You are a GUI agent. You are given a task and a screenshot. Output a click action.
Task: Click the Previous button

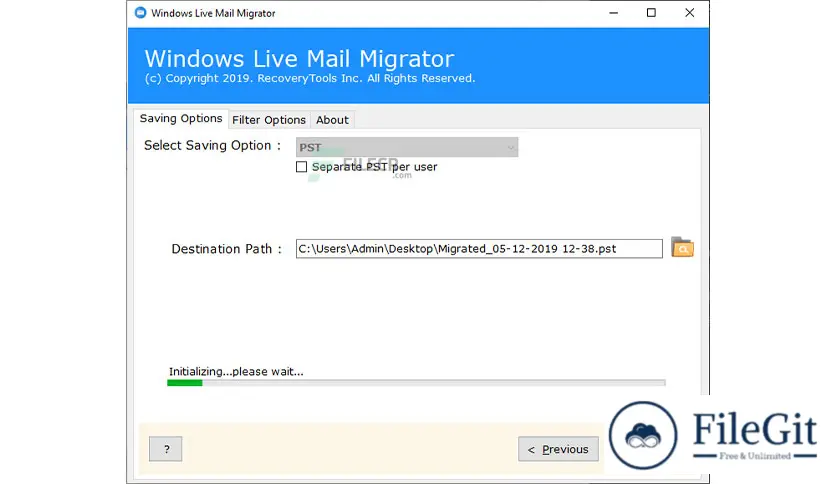click(x=558, y=449)
